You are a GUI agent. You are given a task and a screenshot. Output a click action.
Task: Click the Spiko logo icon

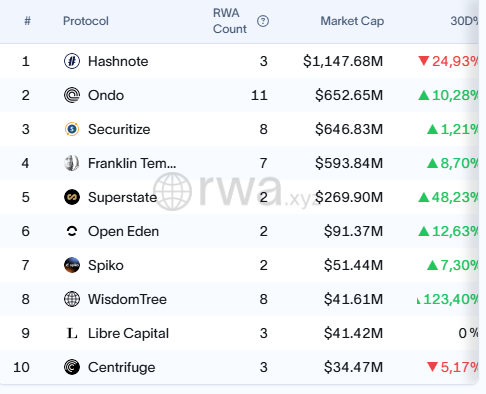[72, 265]
